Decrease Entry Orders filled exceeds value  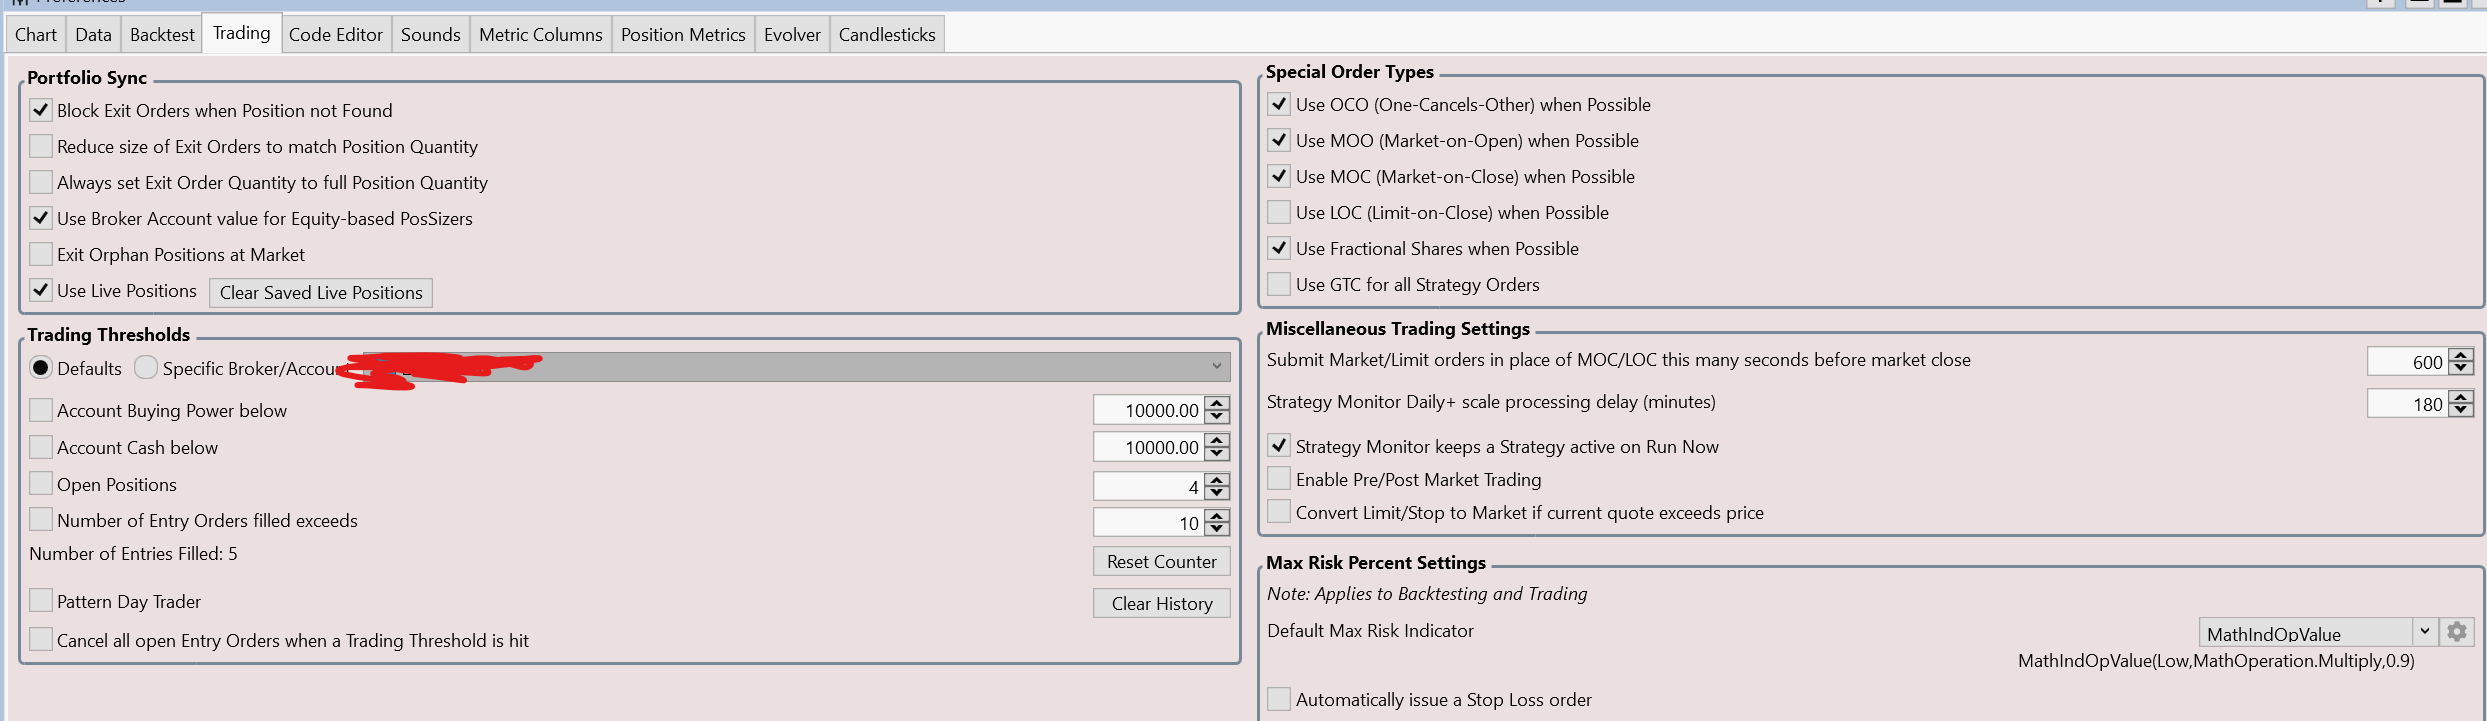pyautogui.click(x=1217, y=529)
